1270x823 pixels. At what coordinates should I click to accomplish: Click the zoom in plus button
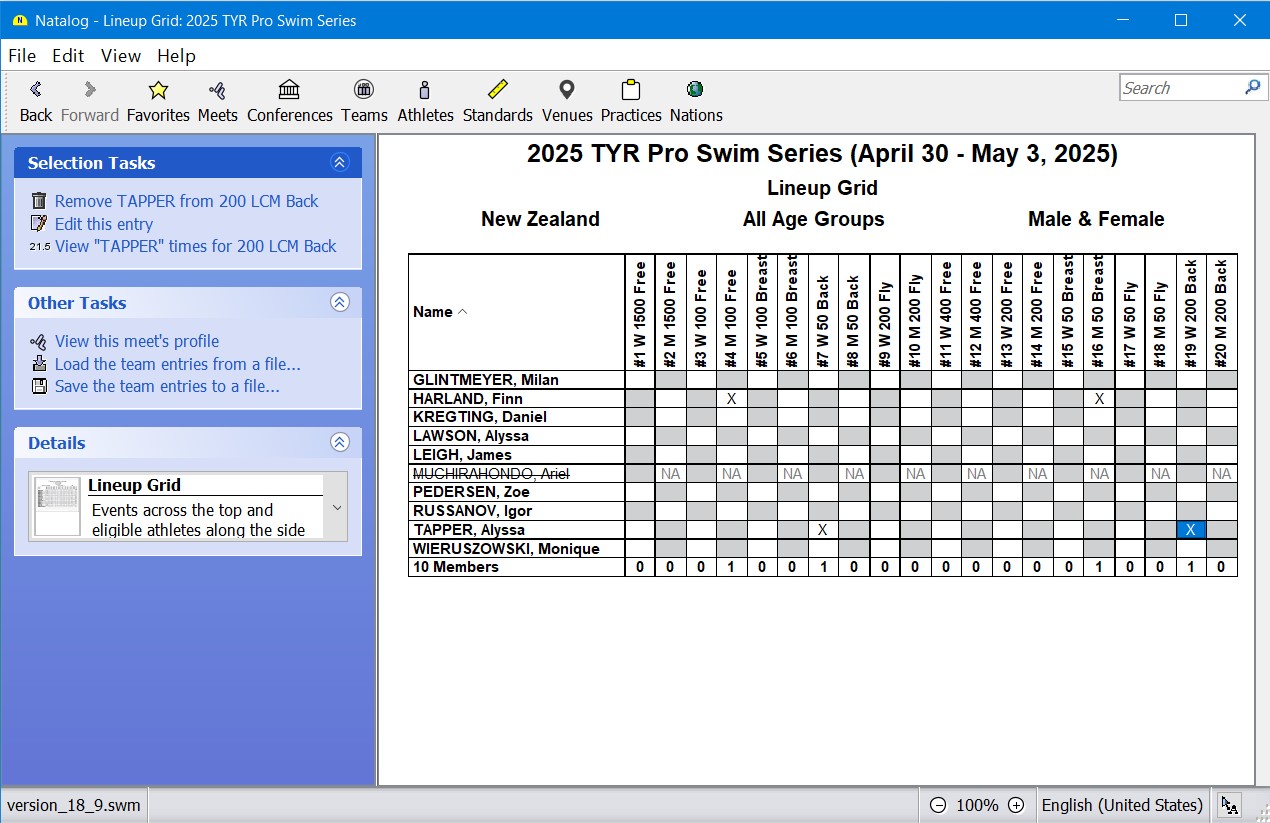(1016, 805)
